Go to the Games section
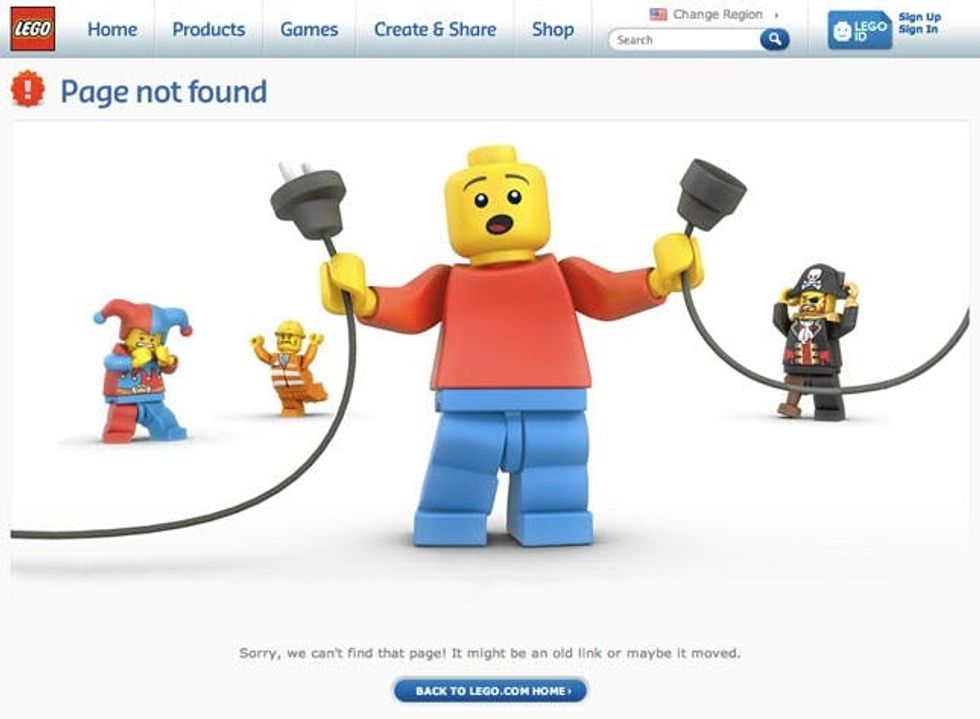Screen dimensions: 980x719 [x=309, y=29]
